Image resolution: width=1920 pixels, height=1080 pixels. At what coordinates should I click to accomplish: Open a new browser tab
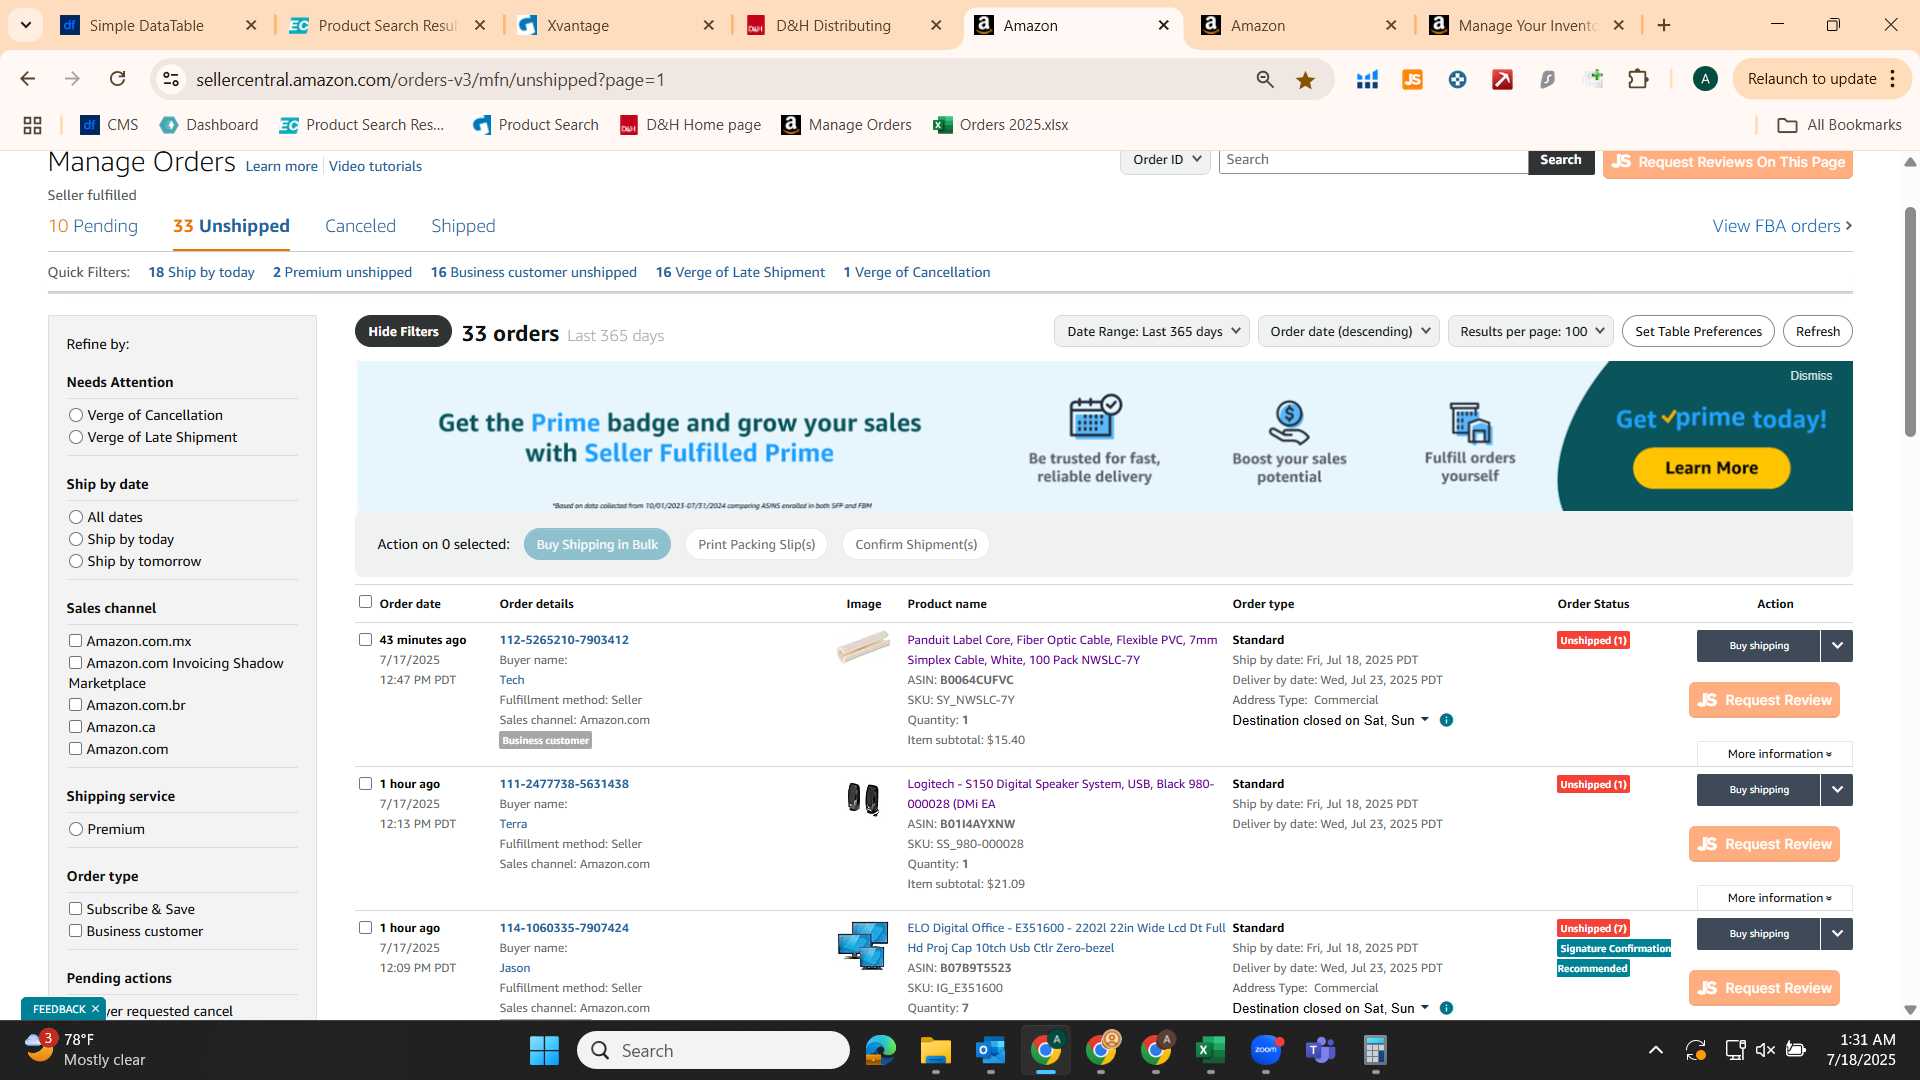[x=1664, y=25]
